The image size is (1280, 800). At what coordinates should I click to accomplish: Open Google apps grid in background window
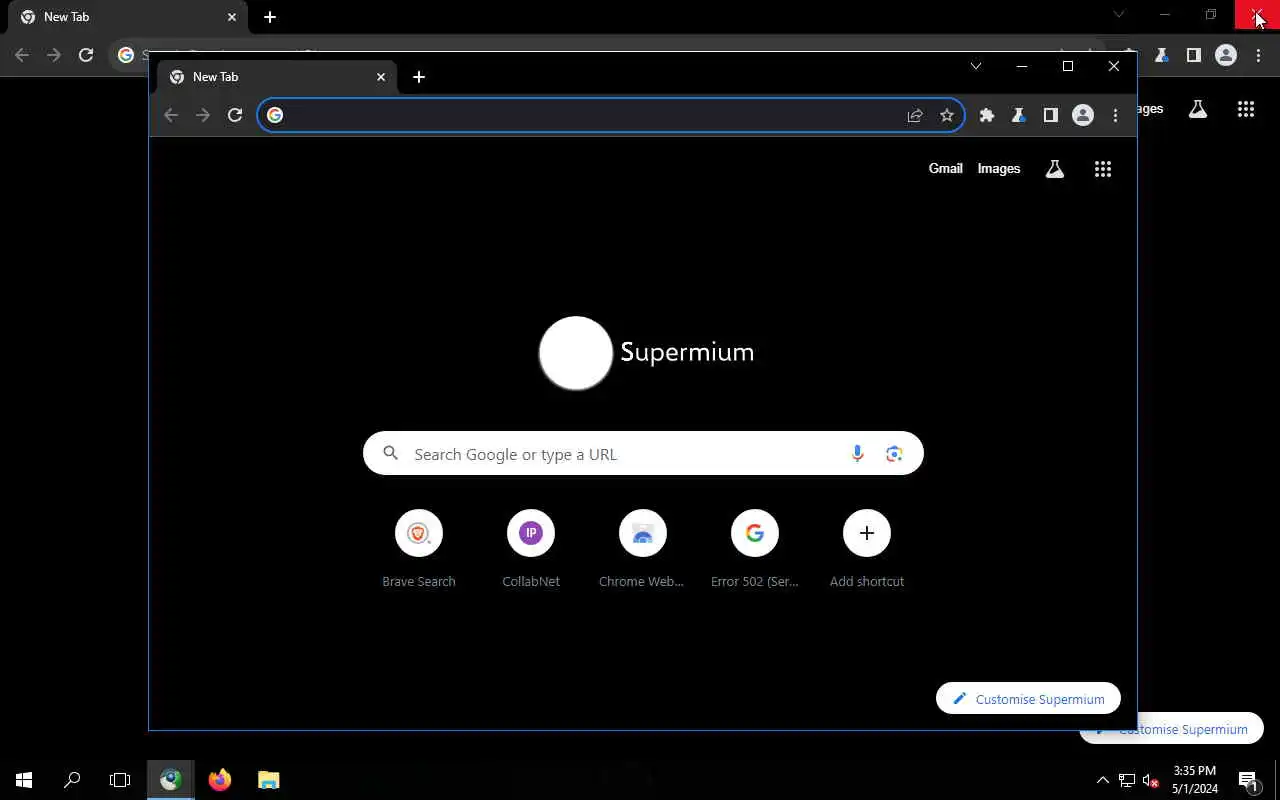(x=1246, y=109)
